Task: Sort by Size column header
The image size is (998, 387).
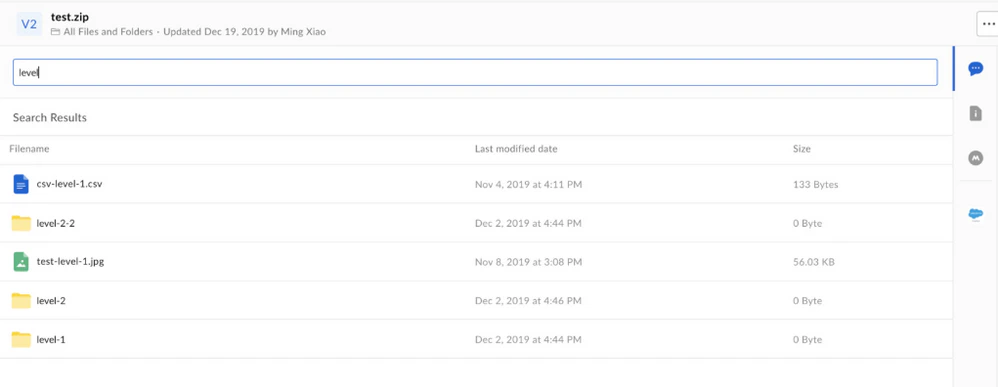Action: (x=802, y=149)
